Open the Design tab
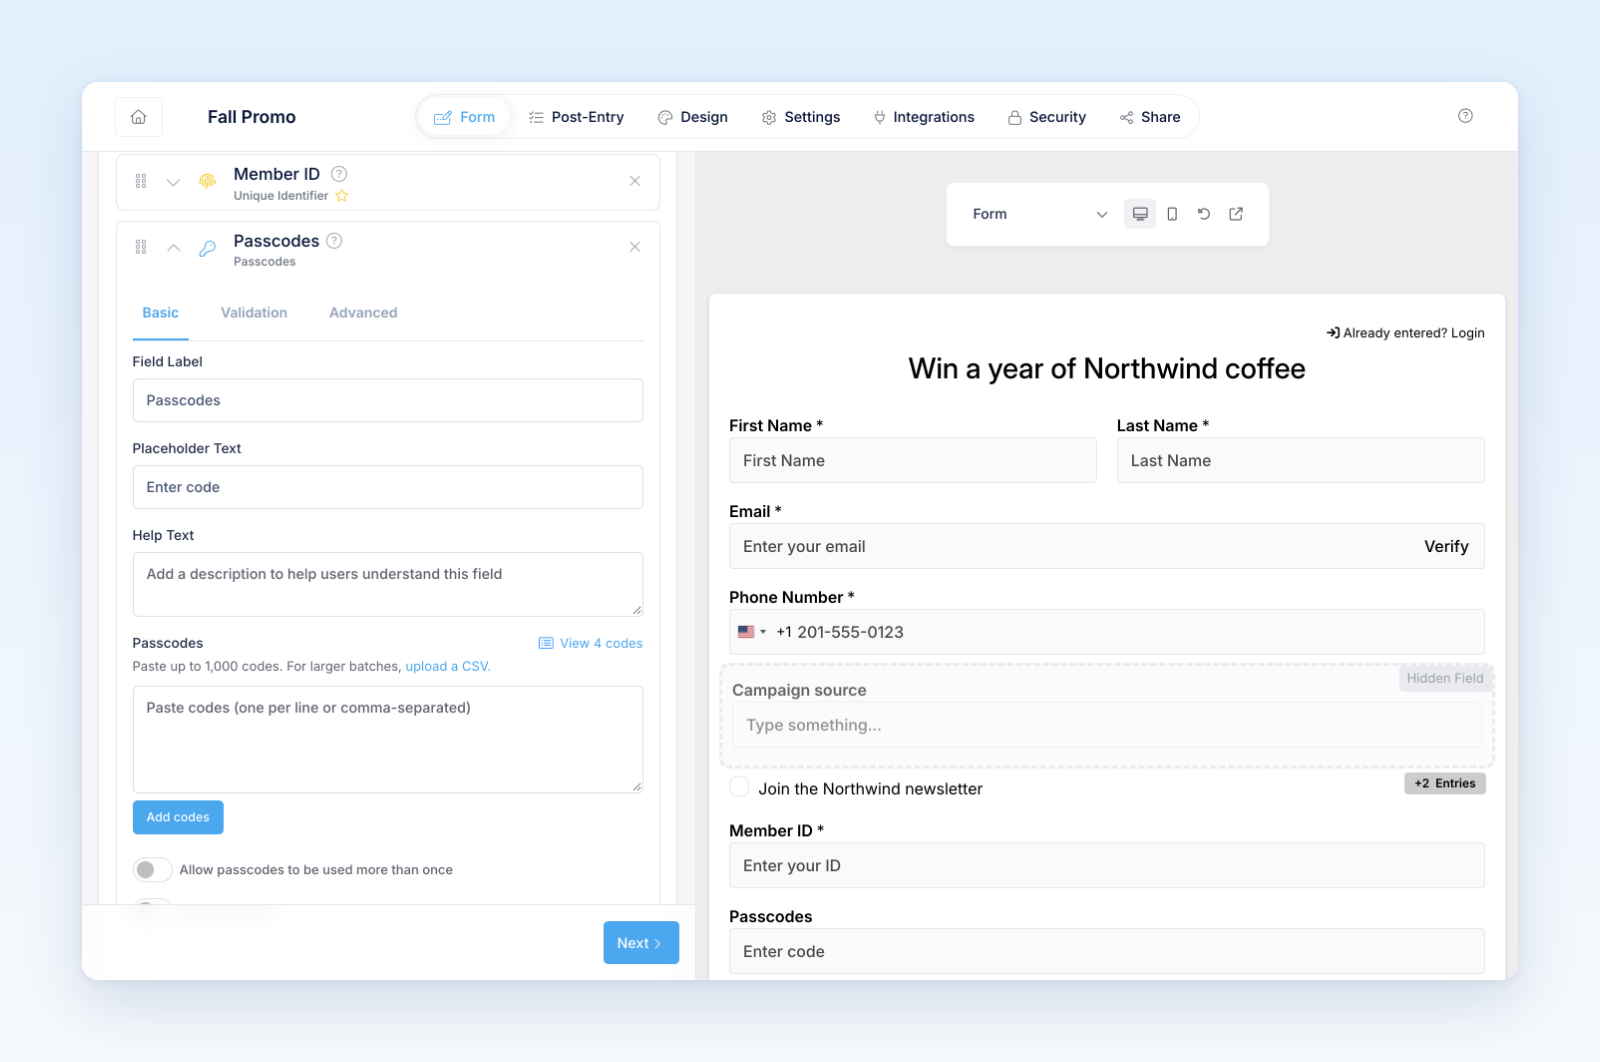1600x1062 pixels. click(x=693, y=117)
